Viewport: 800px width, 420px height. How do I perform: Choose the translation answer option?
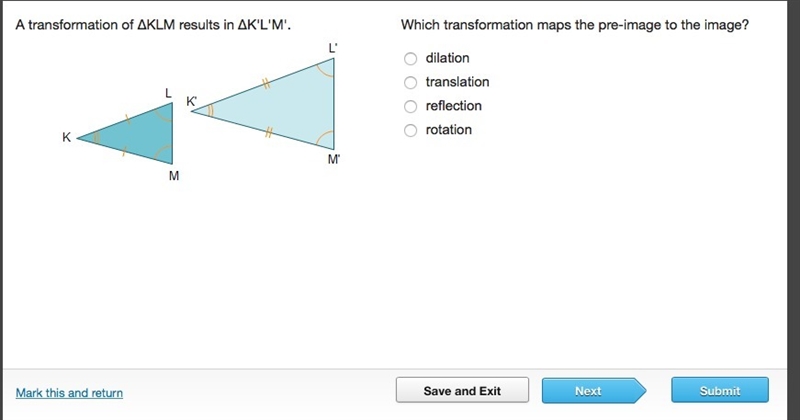(x=411, y=82)
